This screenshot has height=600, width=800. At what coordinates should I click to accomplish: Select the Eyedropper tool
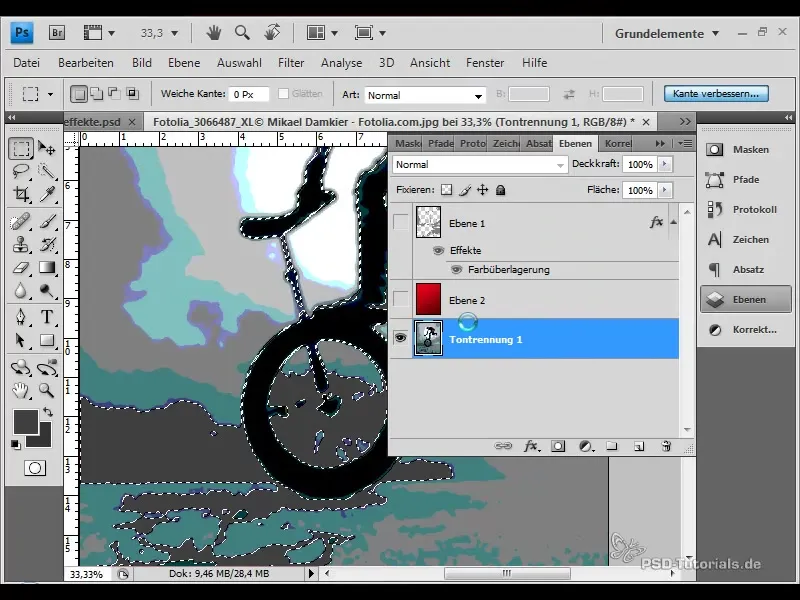(x=46, y=194)
